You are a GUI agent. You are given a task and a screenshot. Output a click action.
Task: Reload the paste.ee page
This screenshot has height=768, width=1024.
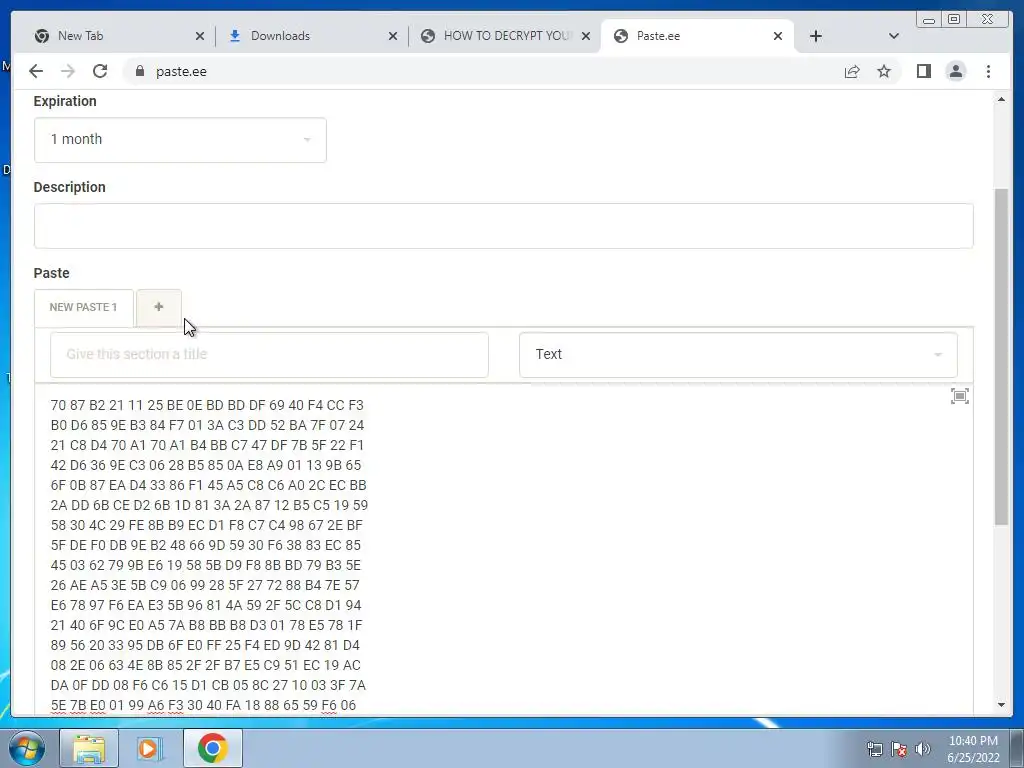tap(100, 71)
